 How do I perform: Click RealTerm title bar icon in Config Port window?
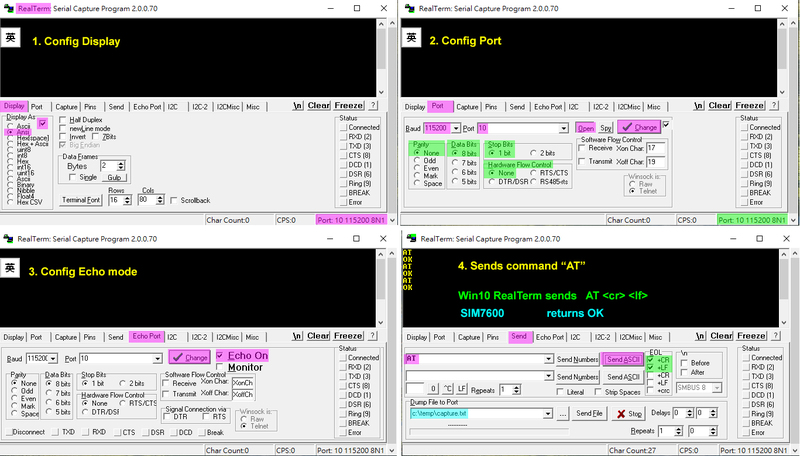pyautogui.click(x=409, y=8)
